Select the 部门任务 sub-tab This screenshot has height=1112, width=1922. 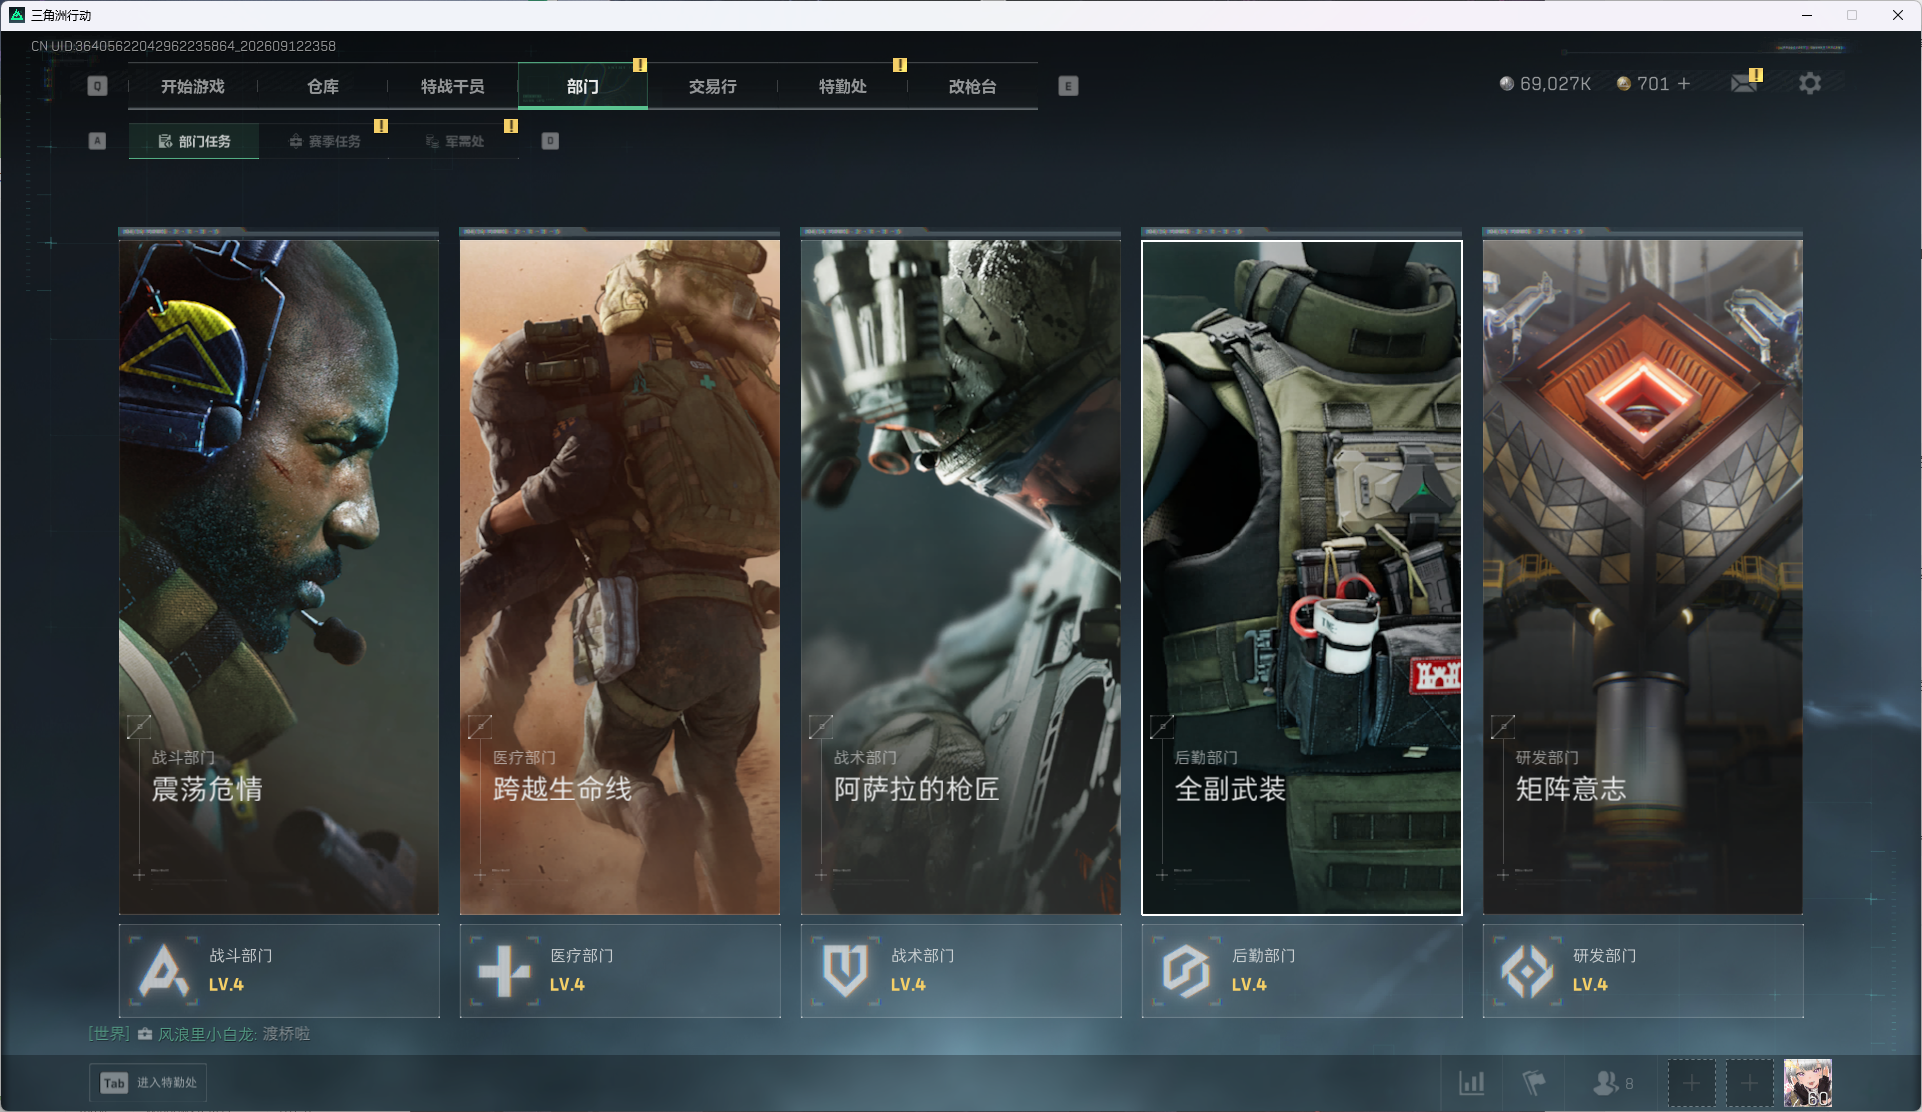point(194,141)
